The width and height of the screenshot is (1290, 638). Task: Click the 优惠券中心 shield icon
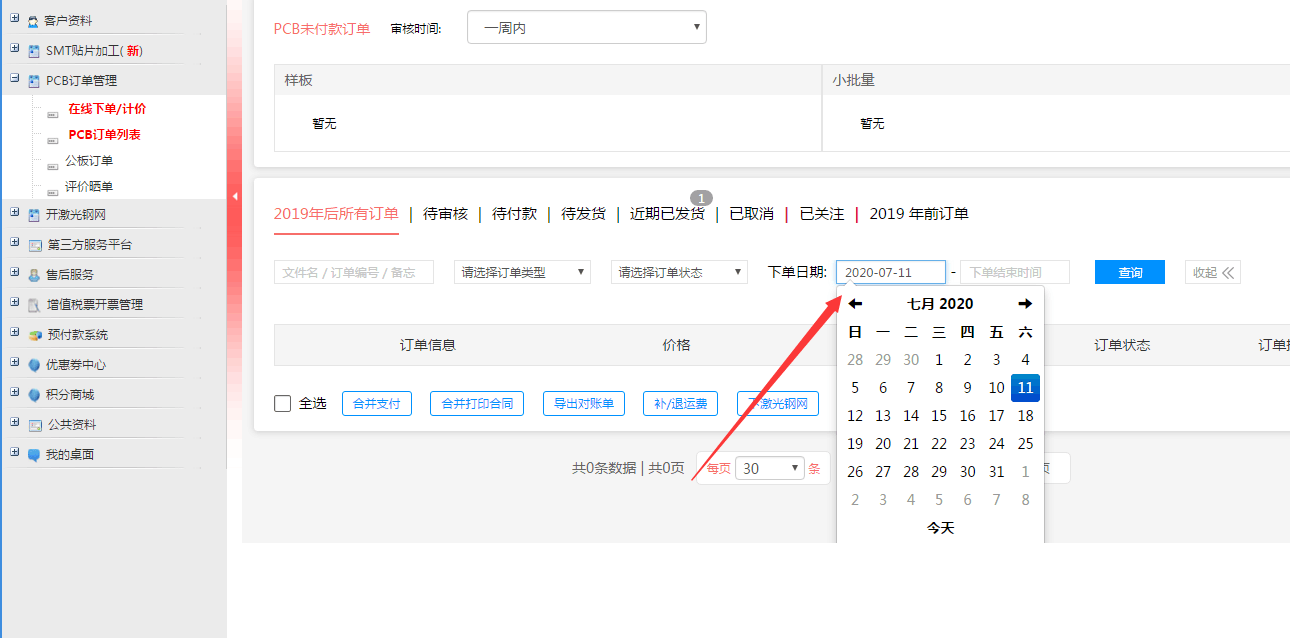pyautogui.click(x=35, y=365)
